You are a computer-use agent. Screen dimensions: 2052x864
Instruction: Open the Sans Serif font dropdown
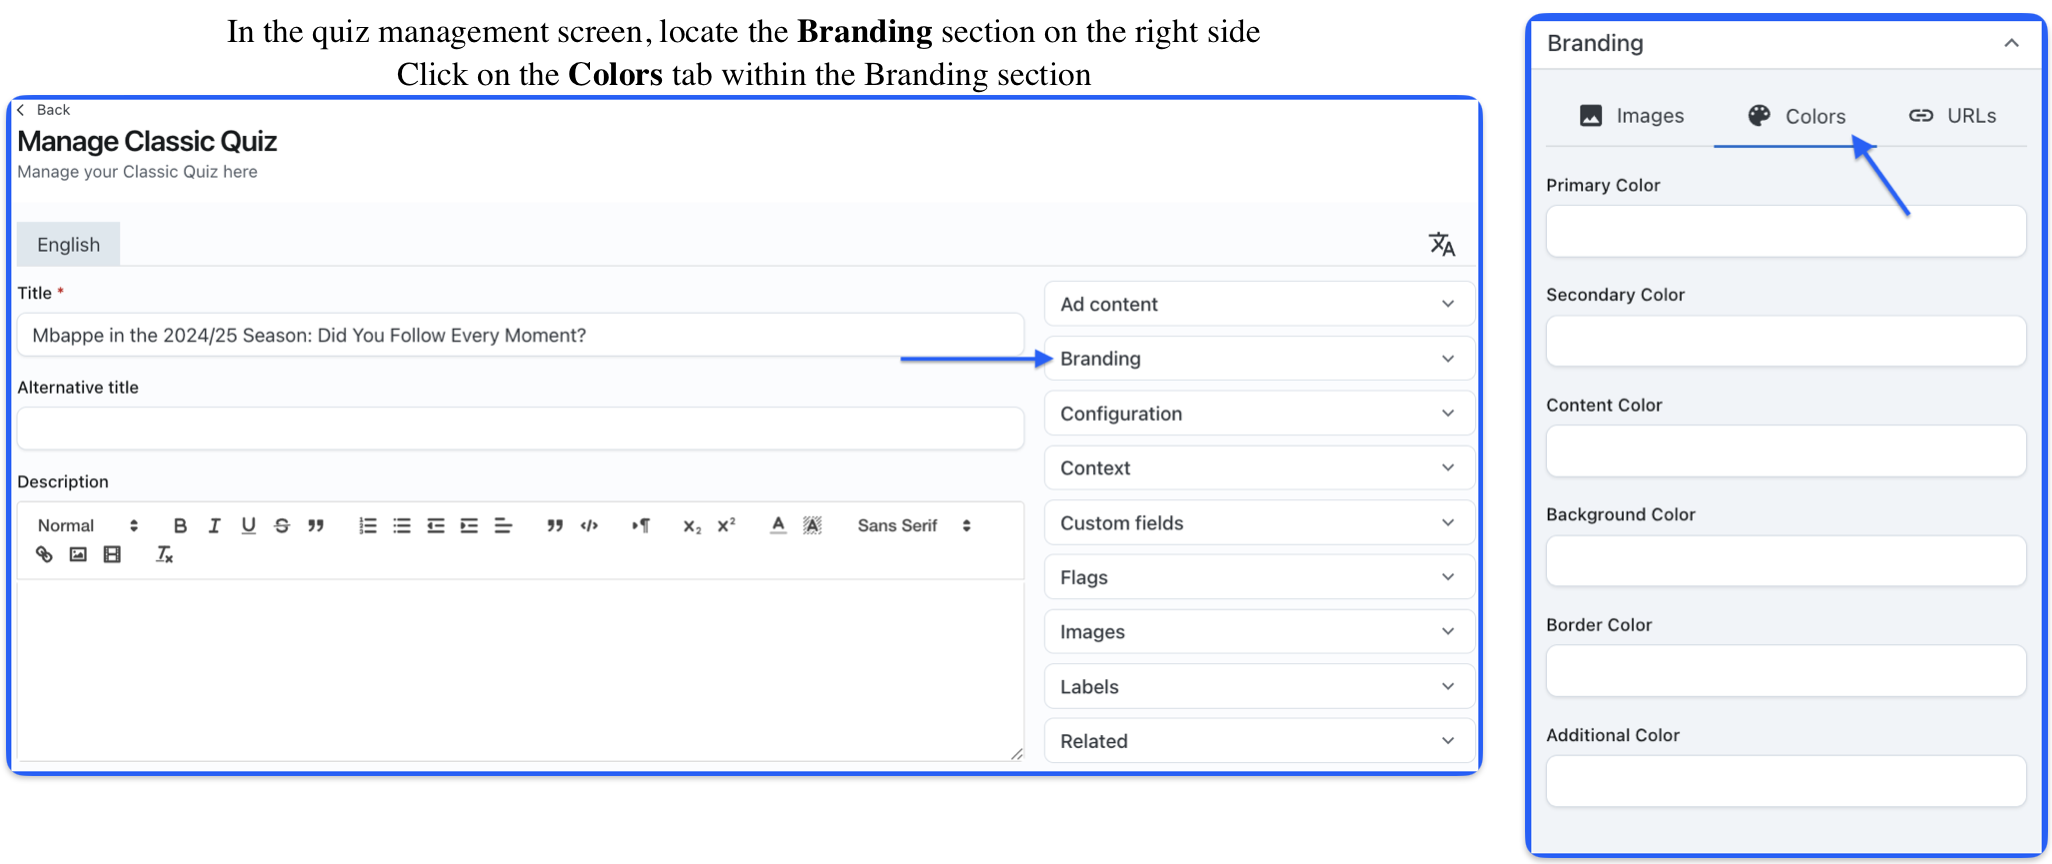click(x=913, y=526)
